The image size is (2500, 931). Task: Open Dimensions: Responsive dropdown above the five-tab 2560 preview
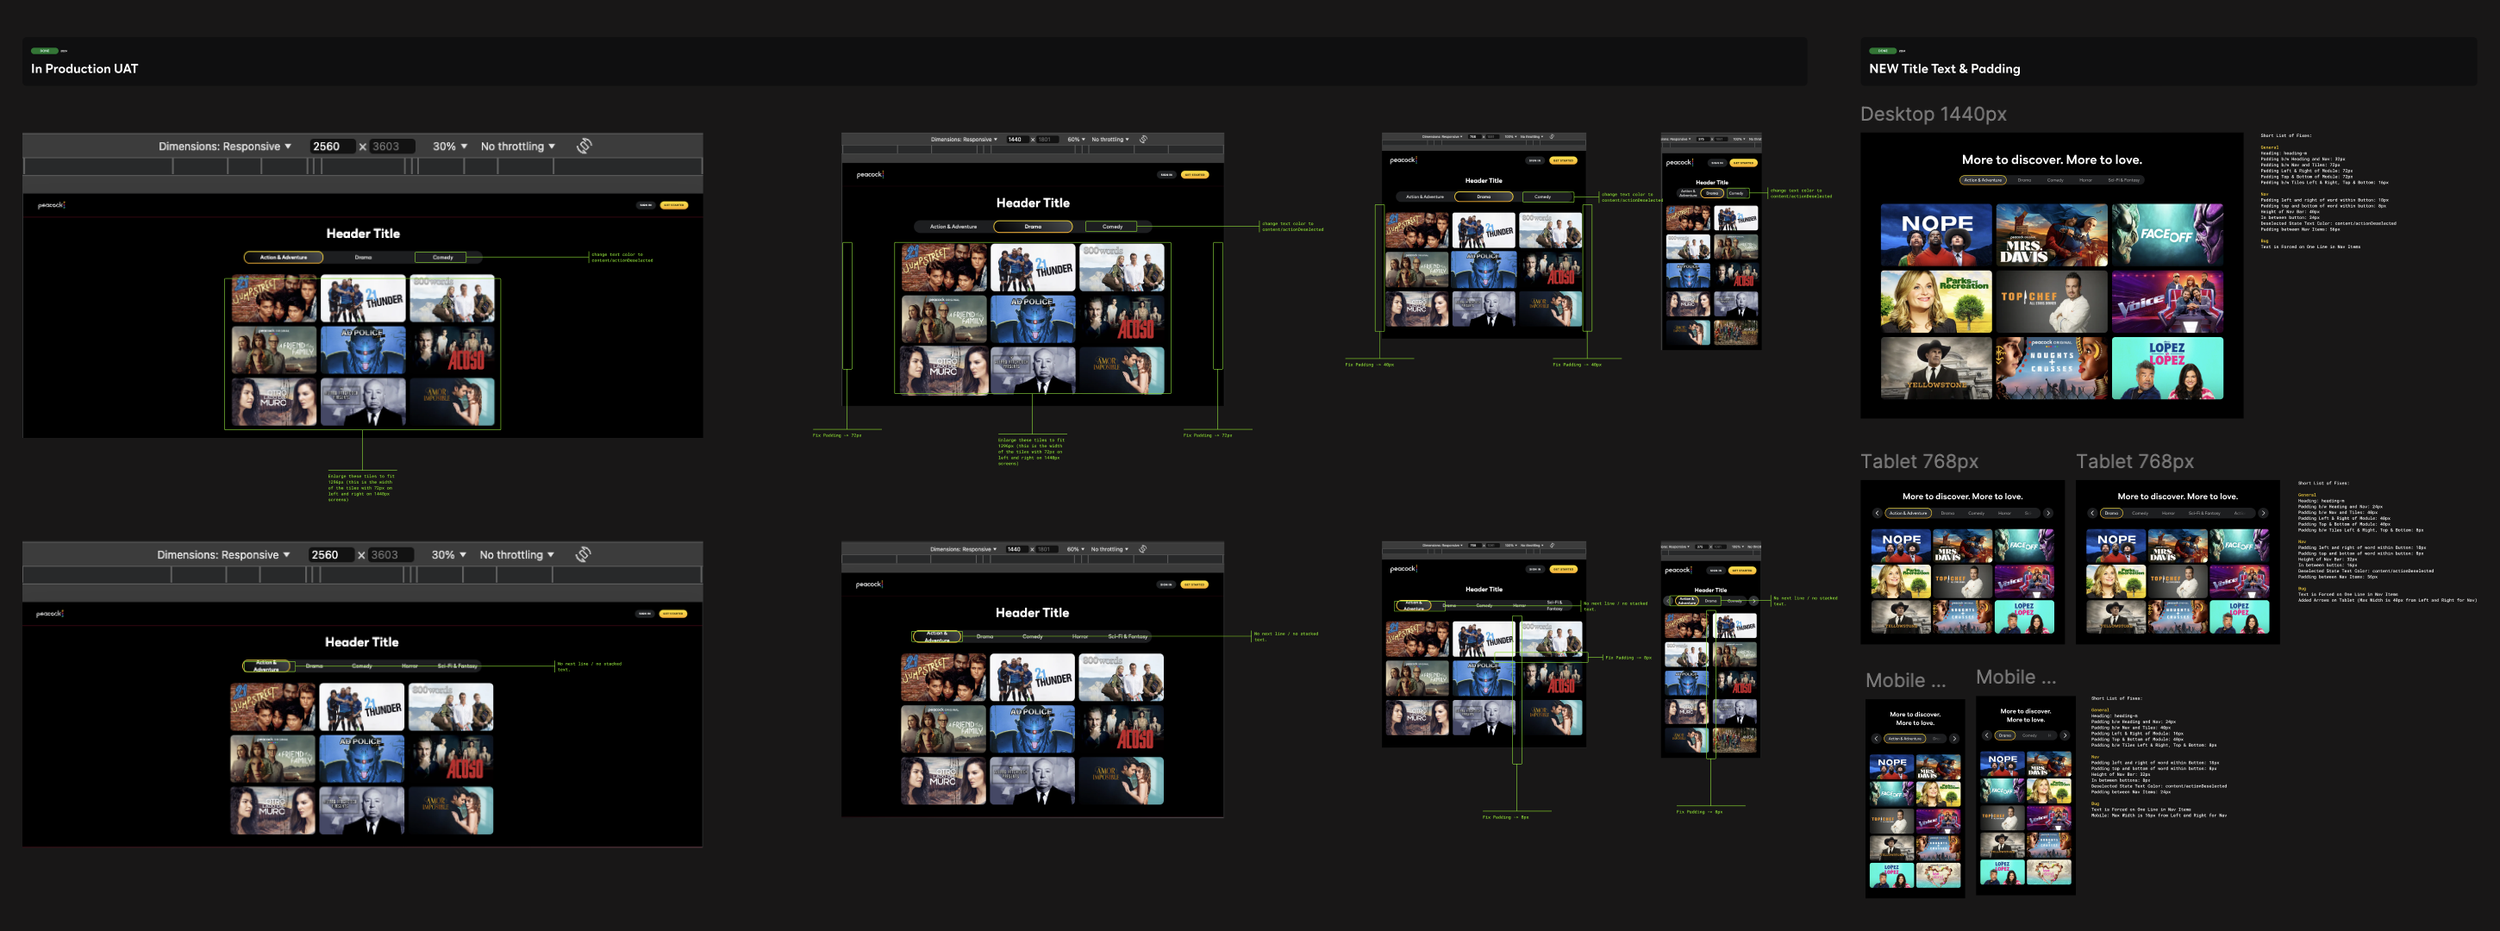tap(223, 555)
